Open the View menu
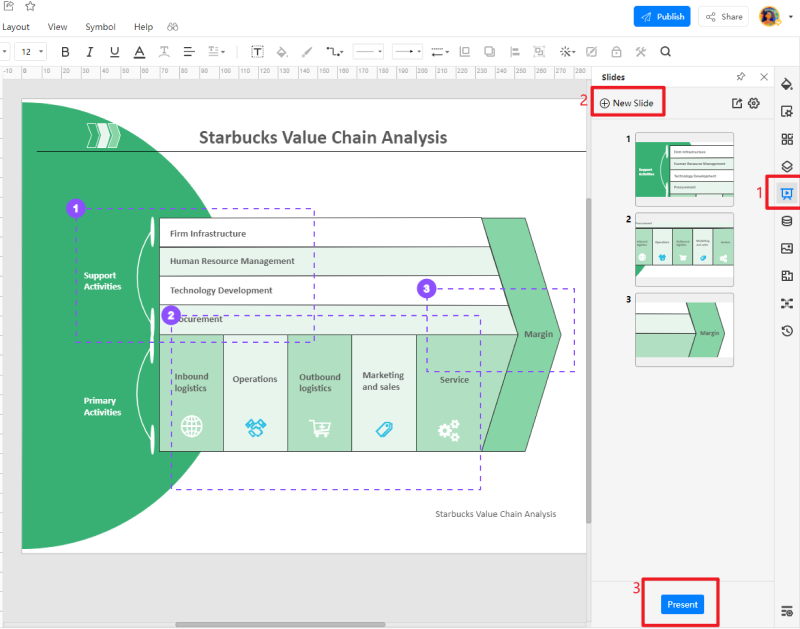 57,27
